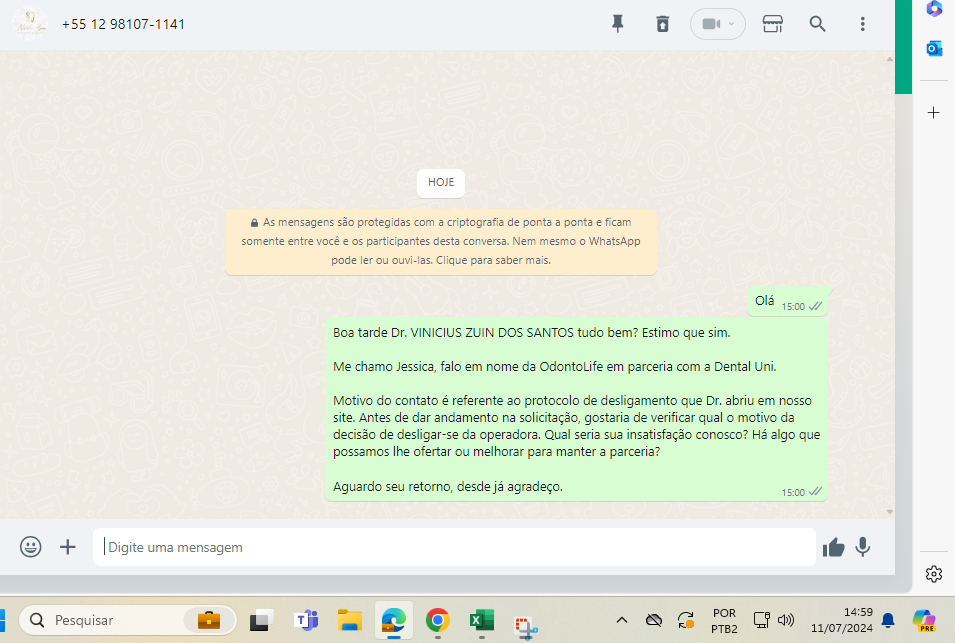Image resolution: width=955 pixels, height=643 pixels.
Task: Open Microsoft 365 in the Edge sidebar
Action: 934,8
